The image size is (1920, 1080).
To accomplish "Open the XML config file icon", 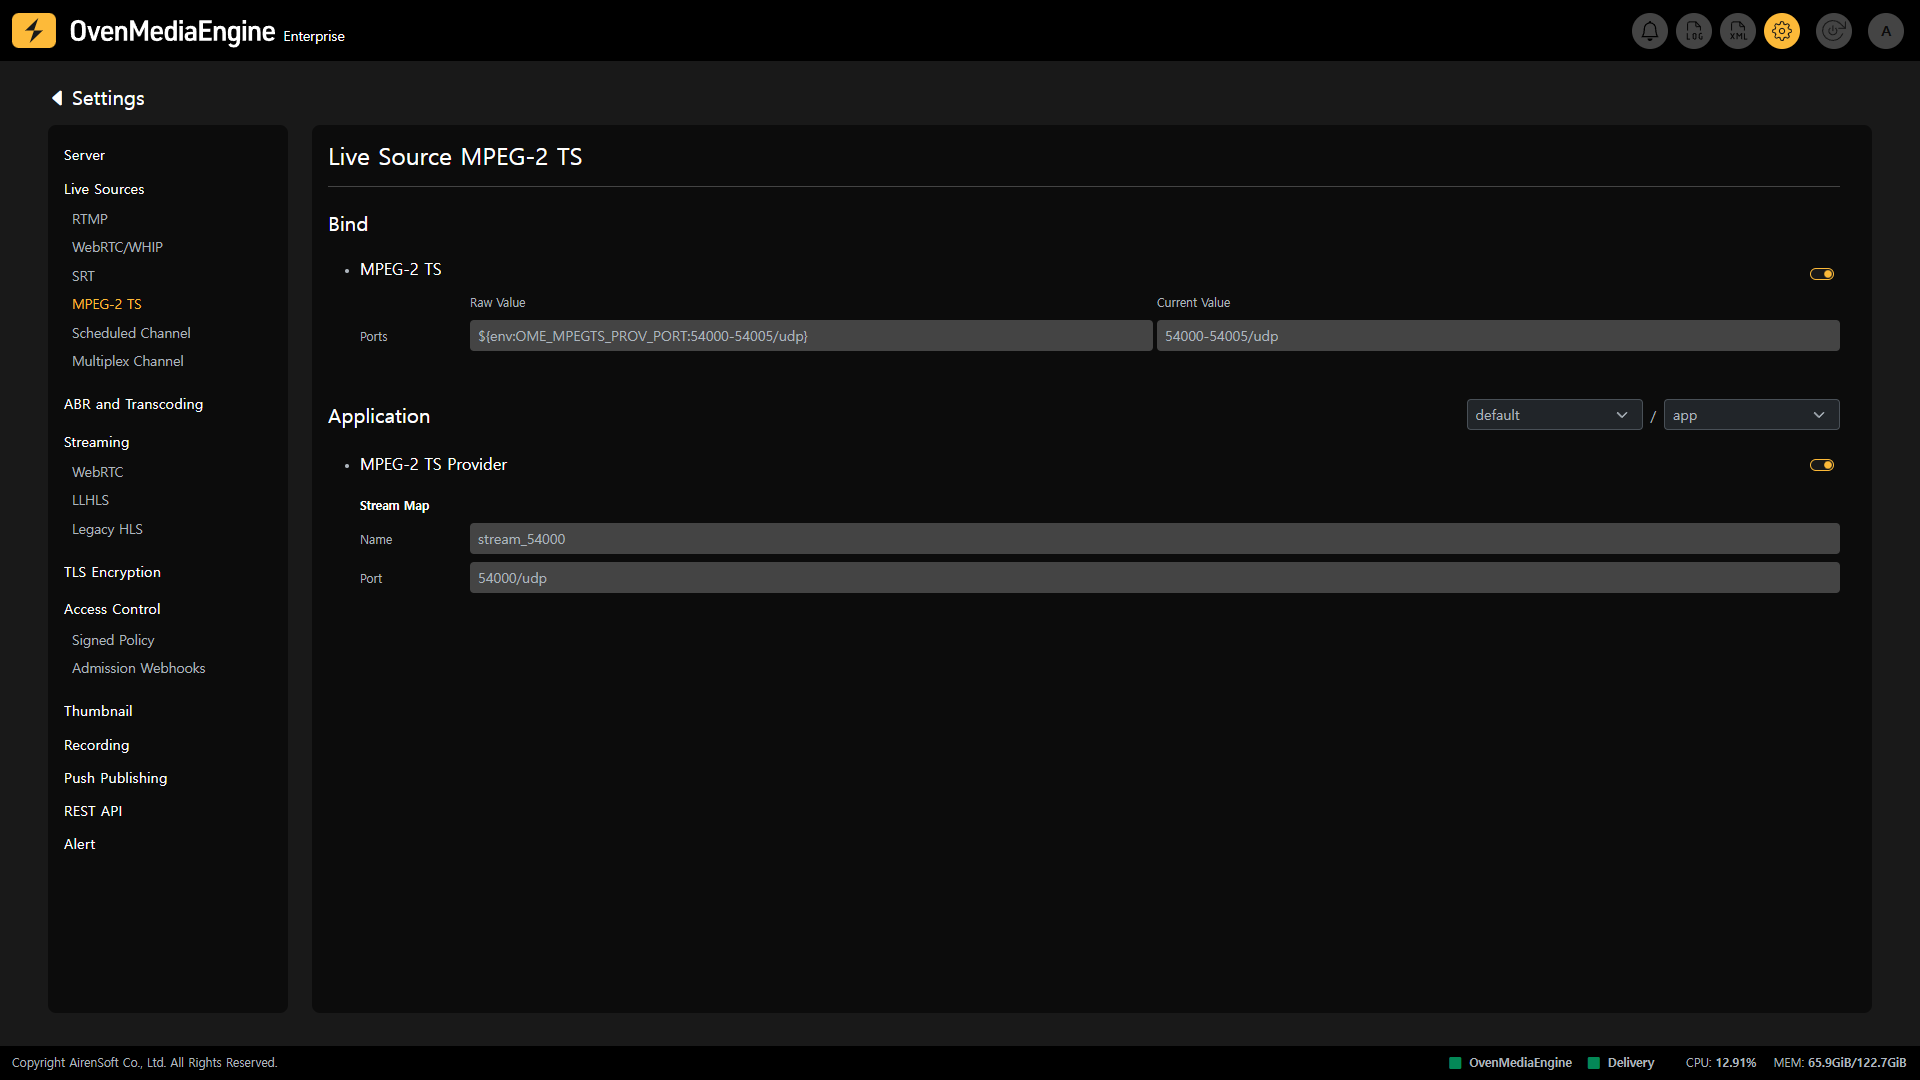I will tap(1737, 31).
